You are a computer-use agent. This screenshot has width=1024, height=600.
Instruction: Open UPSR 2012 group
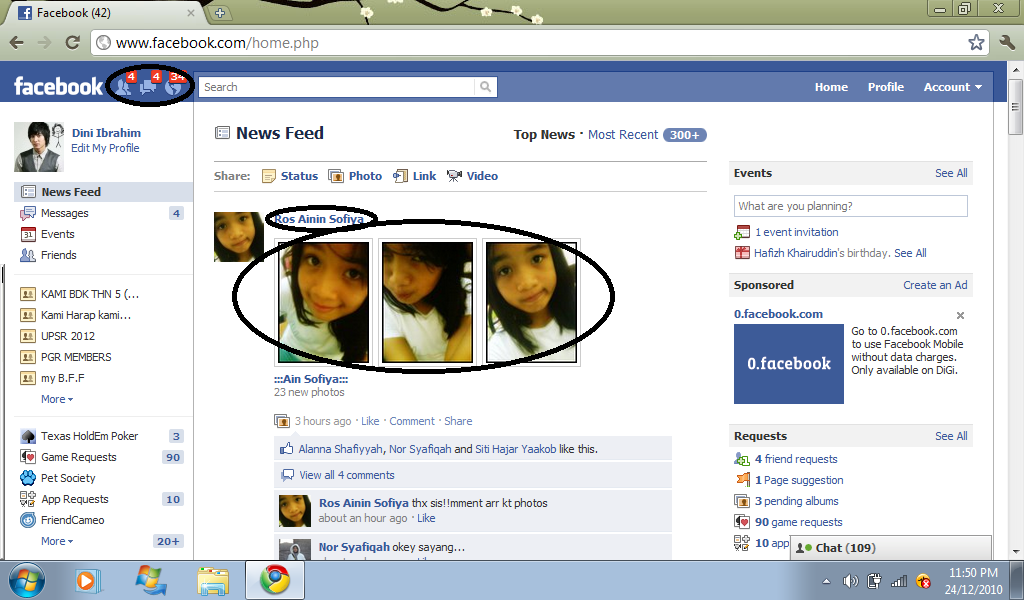(x=68, y=336)
